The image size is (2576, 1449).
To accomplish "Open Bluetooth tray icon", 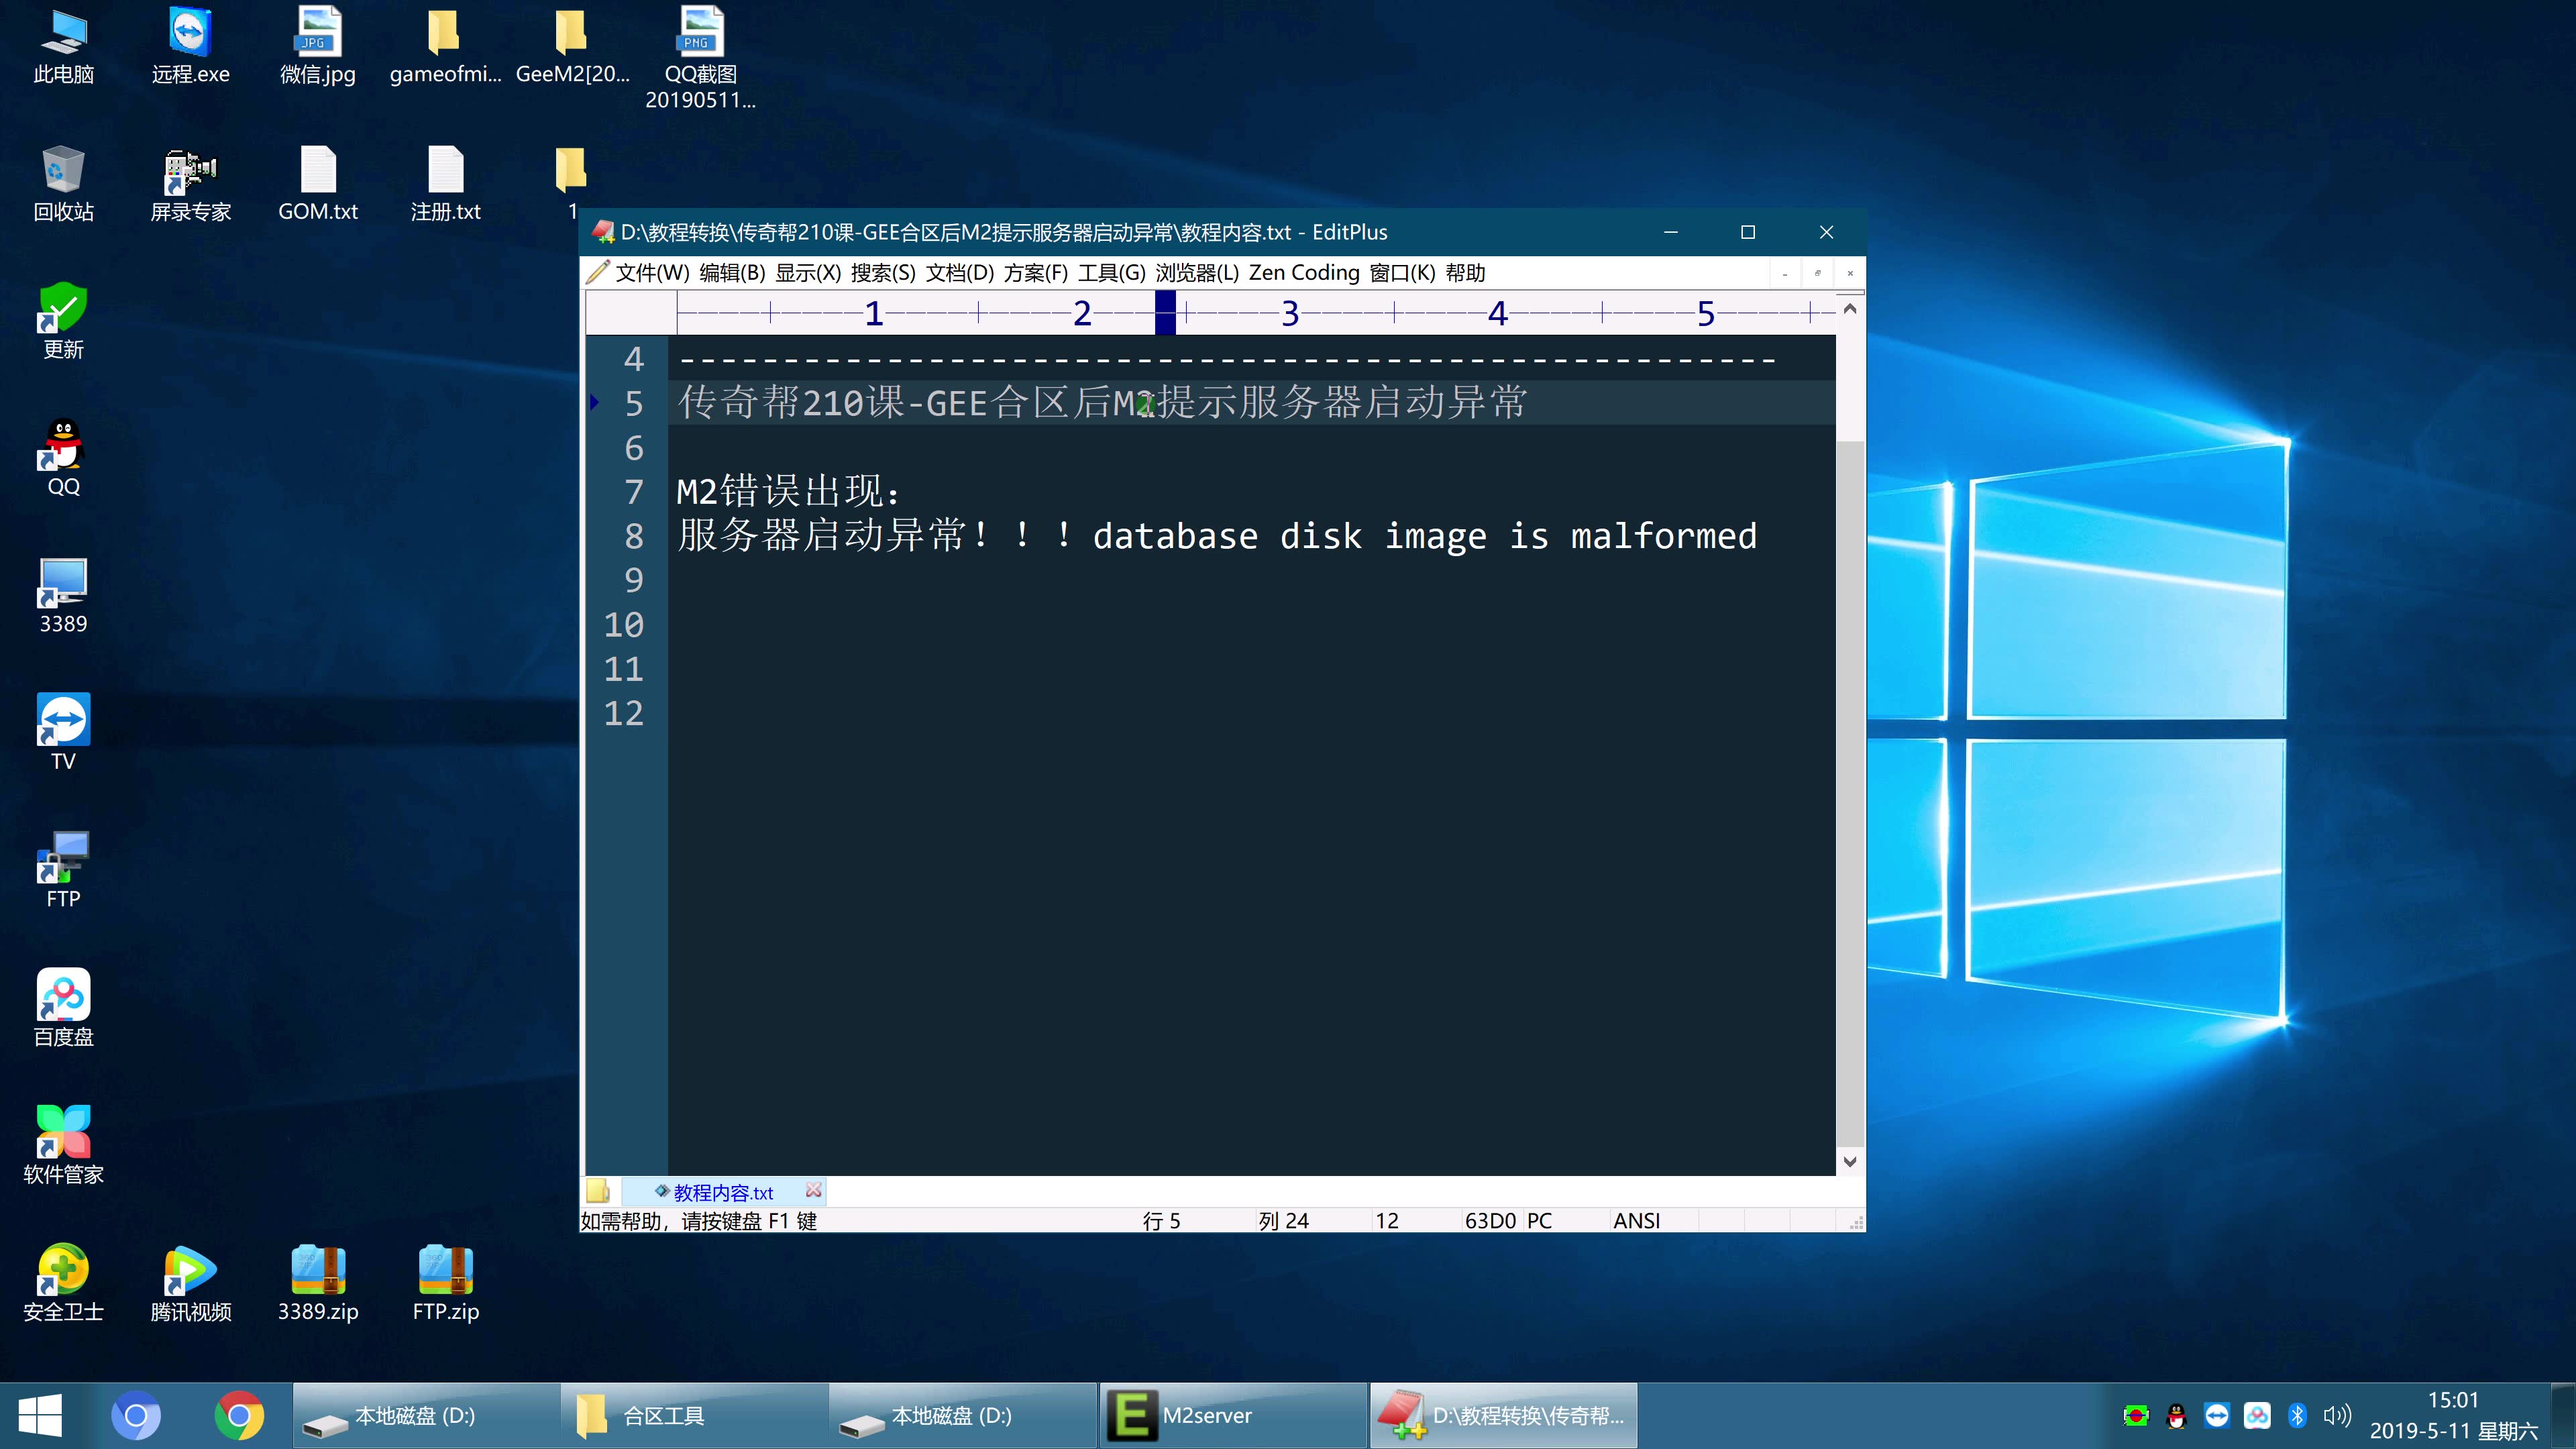I will pos(2297,1416).
